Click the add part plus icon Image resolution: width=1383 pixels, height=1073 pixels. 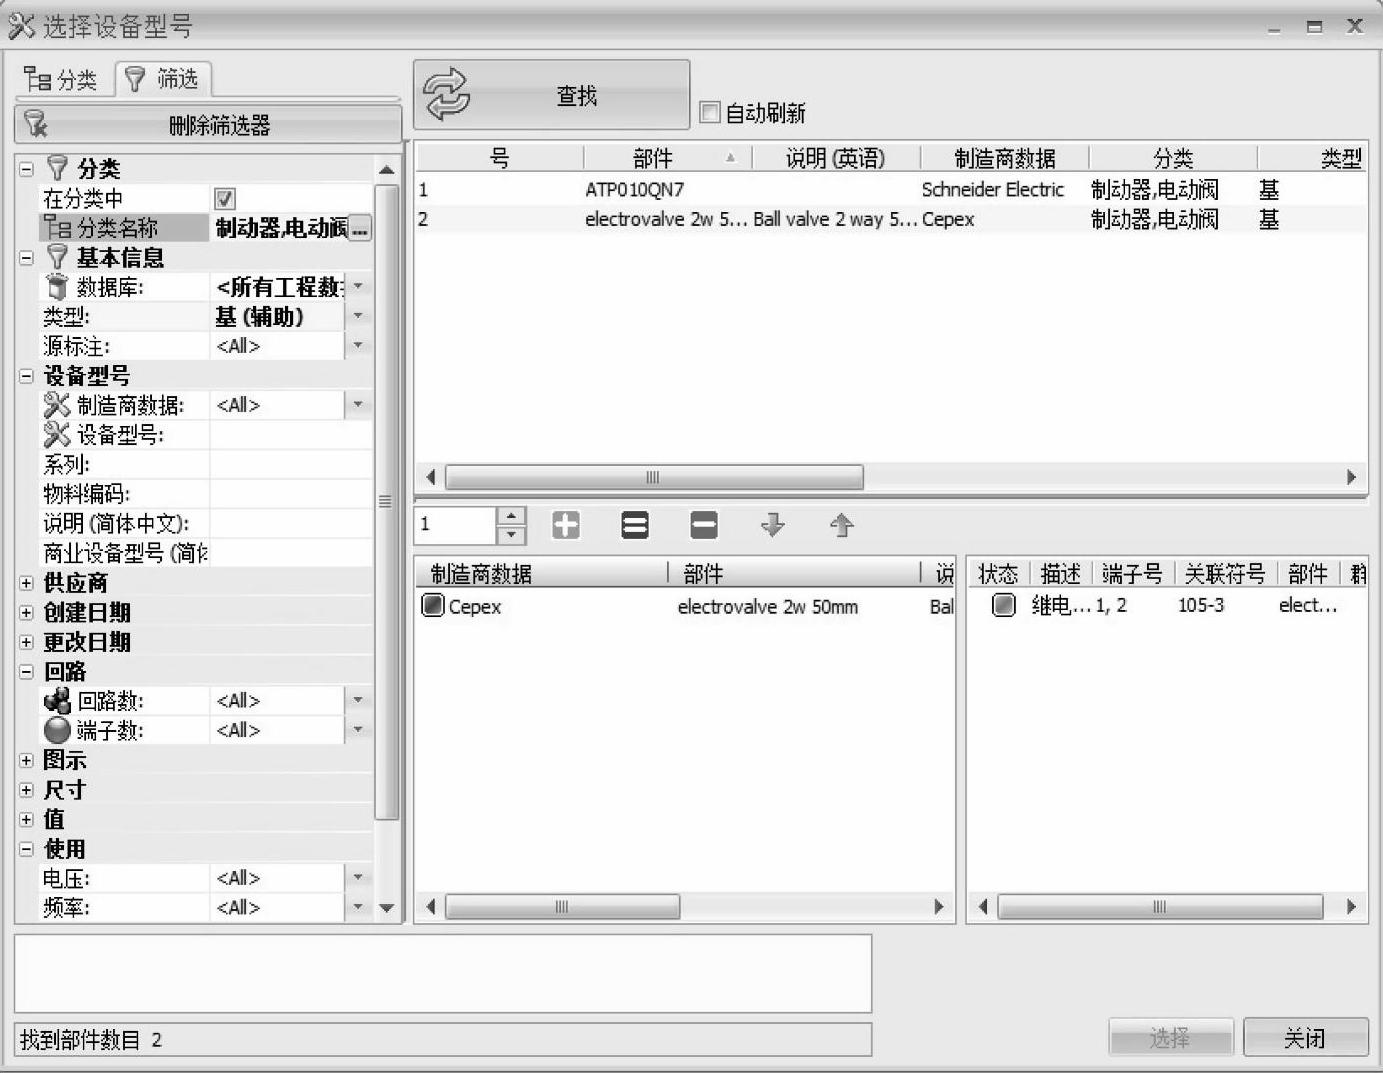pyautogui.click(x=566, y=525)
